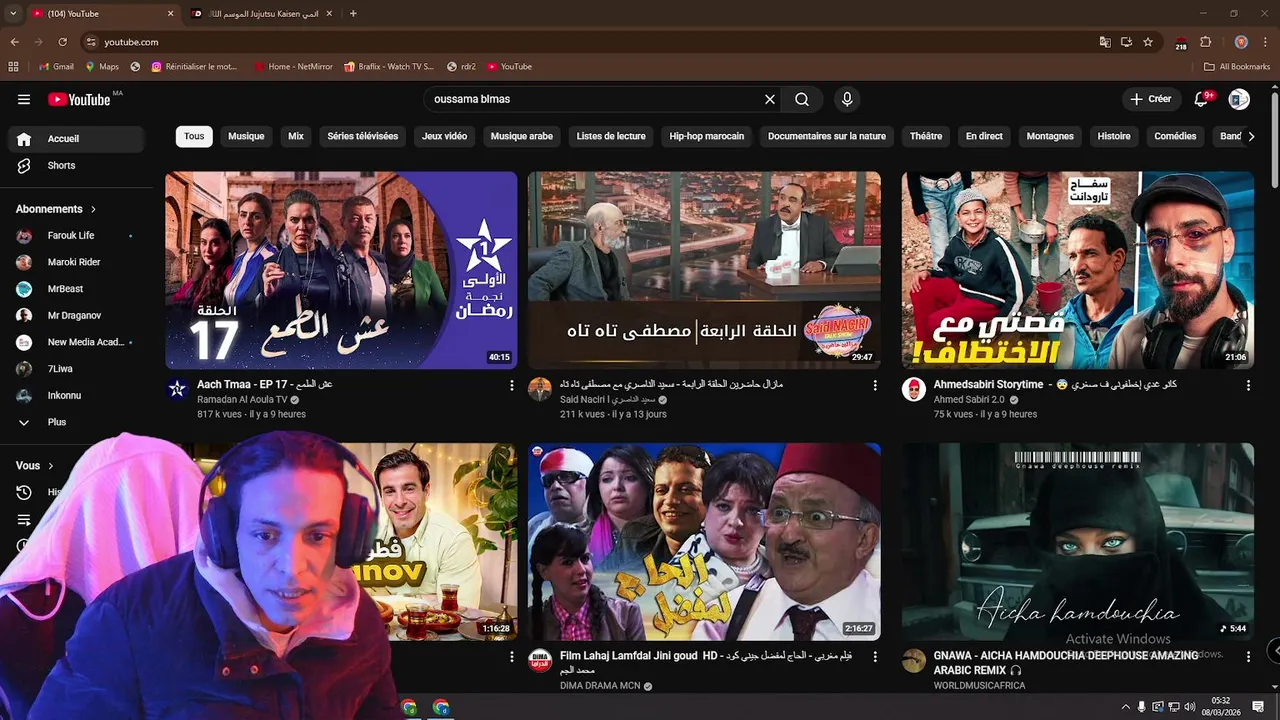
Task: Select the Mix category chip
Action: [x=296, y=137]
